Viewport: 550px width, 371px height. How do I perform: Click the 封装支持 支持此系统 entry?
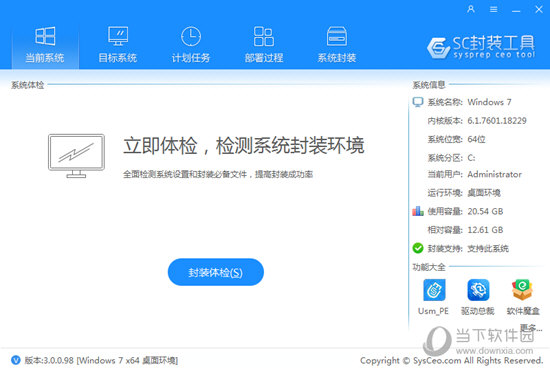click(468, 249)
